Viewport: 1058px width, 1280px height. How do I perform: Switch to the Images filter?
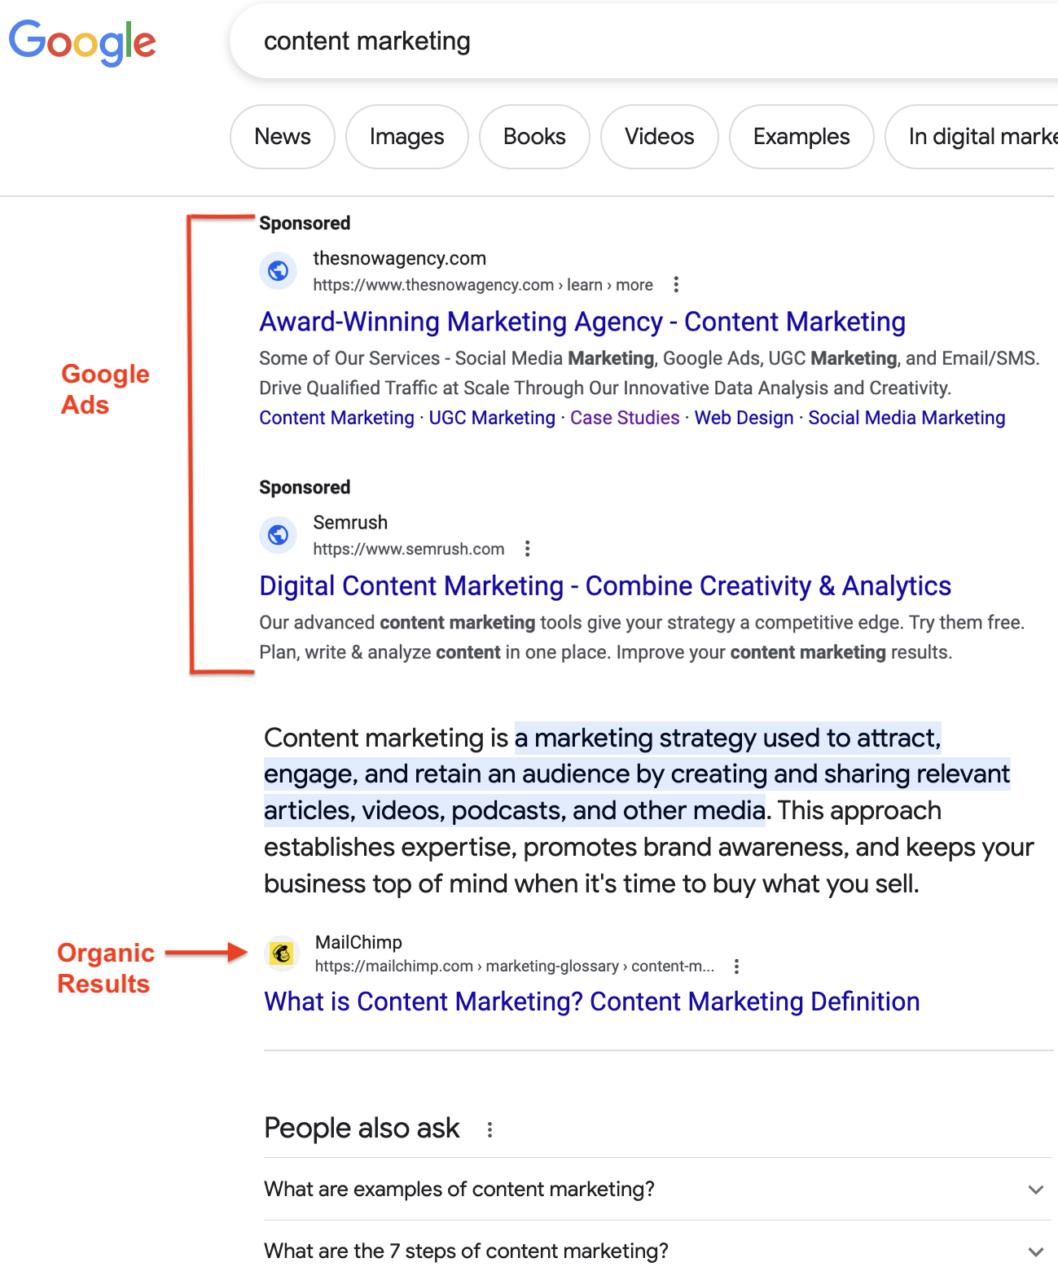(407, 137)
